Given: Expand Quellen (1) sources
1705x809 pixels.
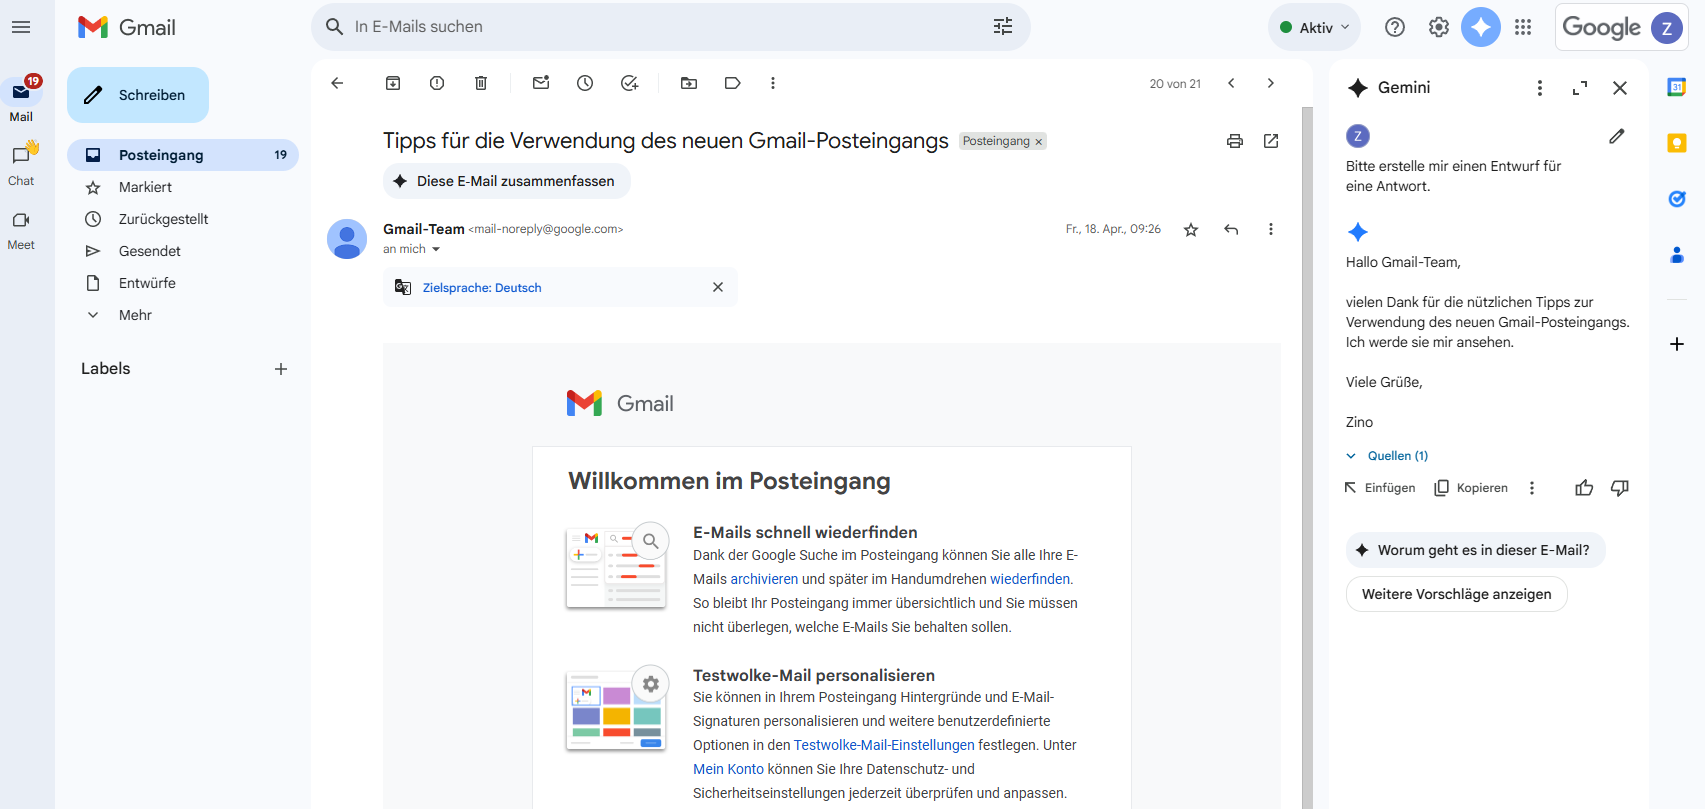Looking at the screenshot, I should point(1387,456).
